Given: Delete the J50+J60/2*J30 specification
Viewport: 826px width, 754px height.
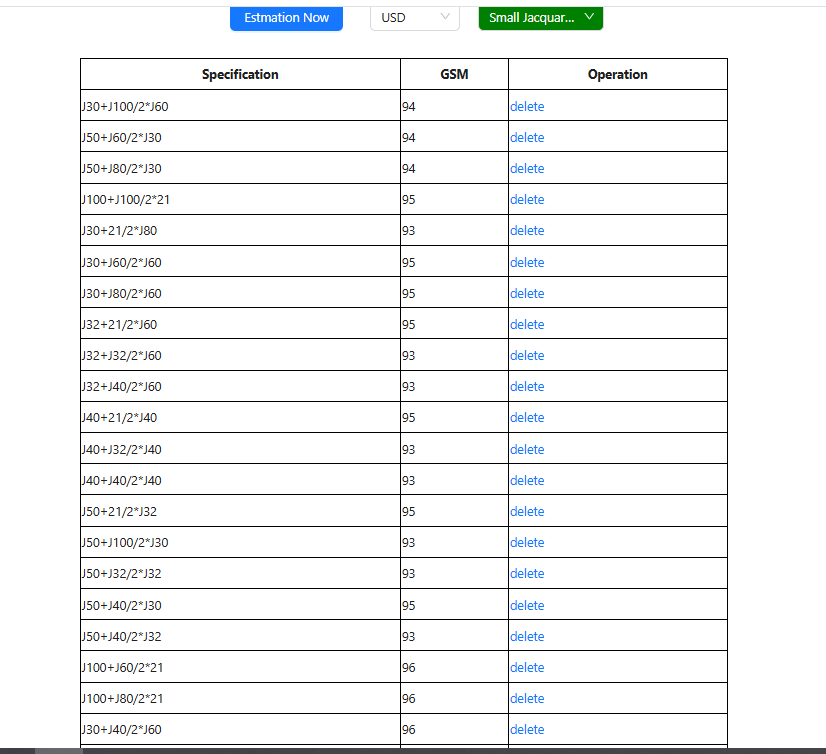Looking at the screenshot, I should [527, 137].
